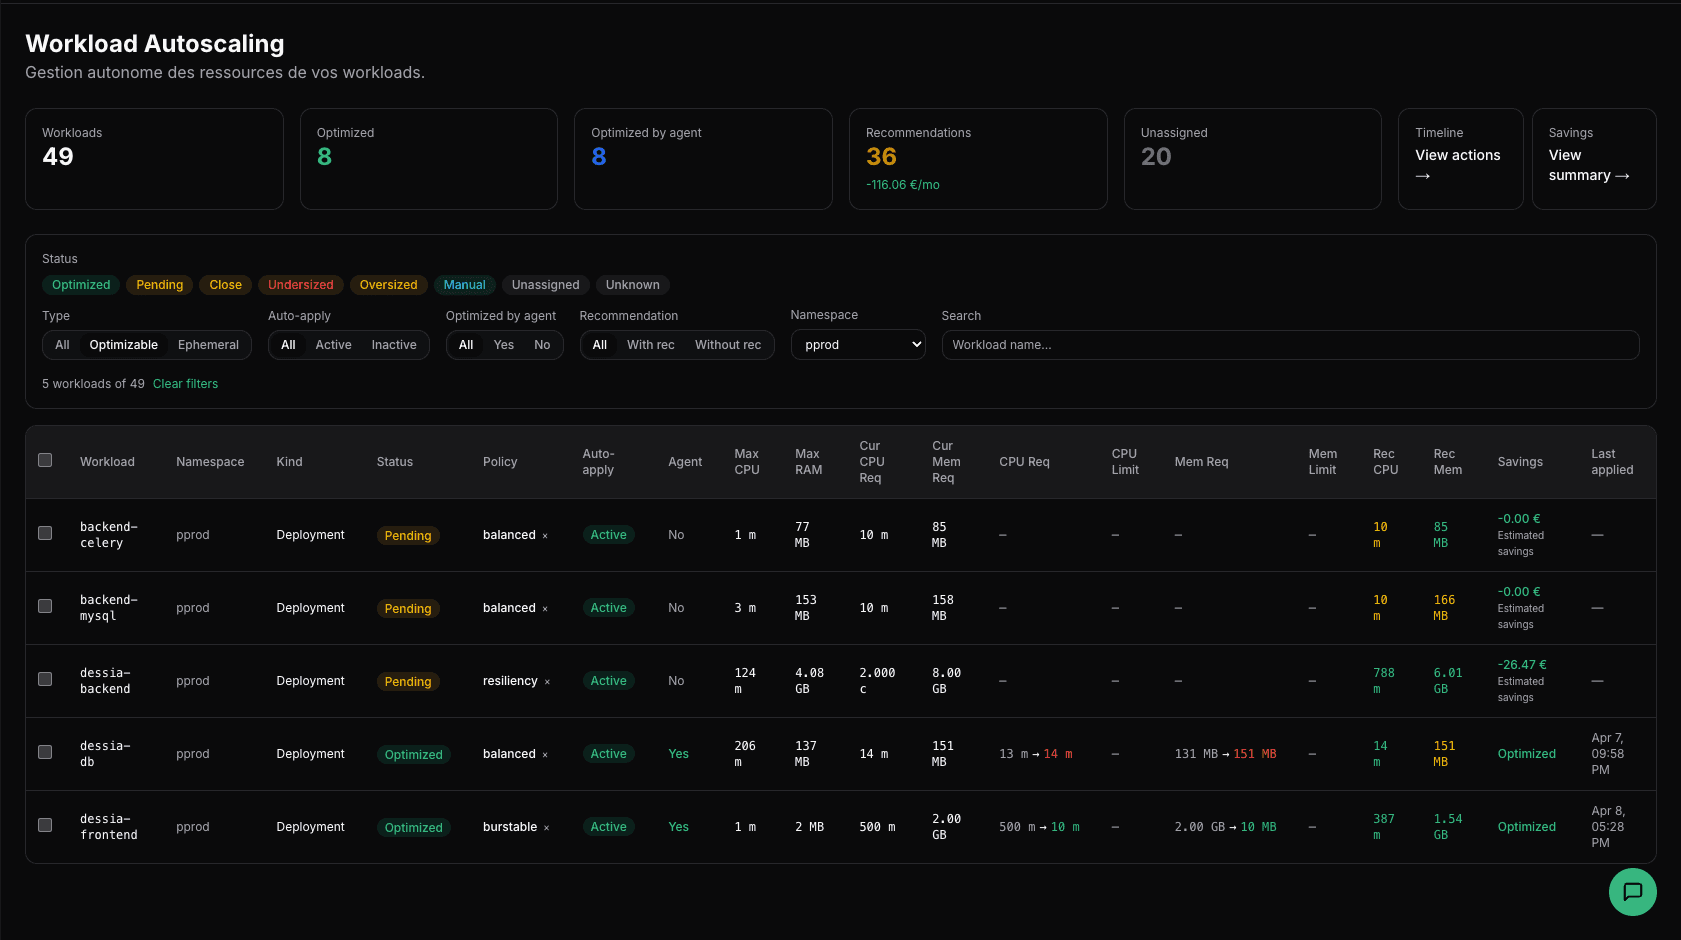Screen dimensions: 1681x940
Task: Select 'Without rec' in the Recommendation filter
Action: [x=728, y=344]
